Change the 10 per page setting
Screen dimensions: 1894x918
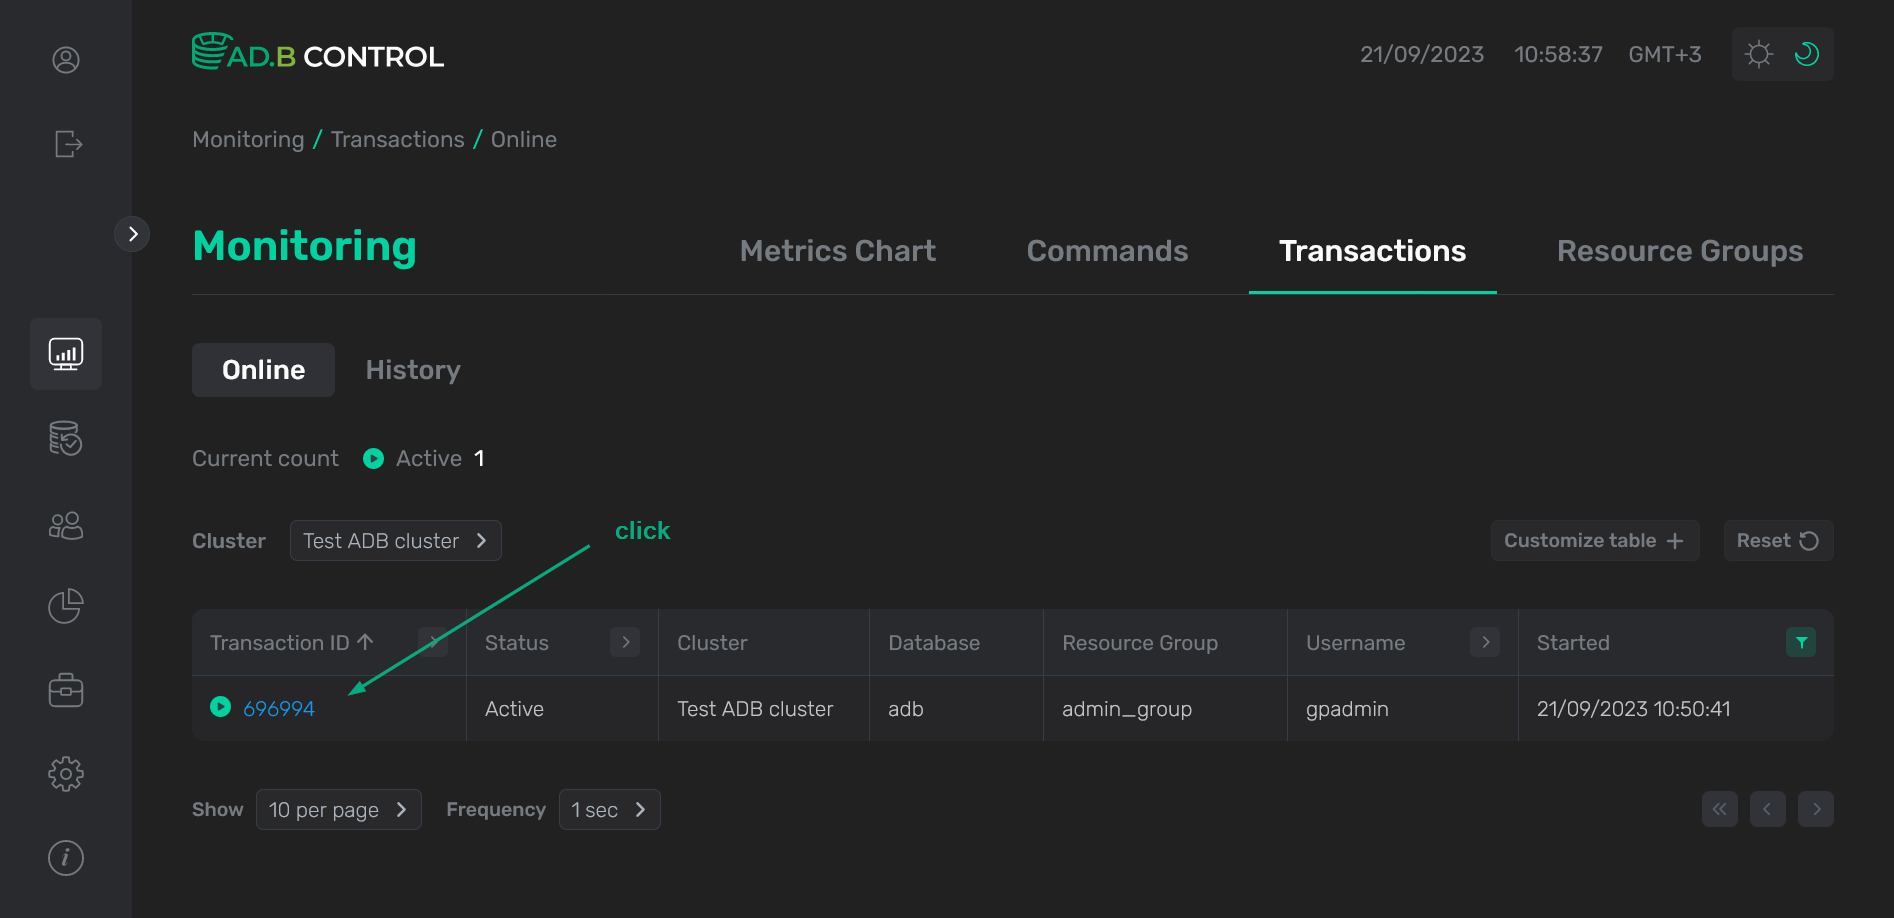(338, 809)
